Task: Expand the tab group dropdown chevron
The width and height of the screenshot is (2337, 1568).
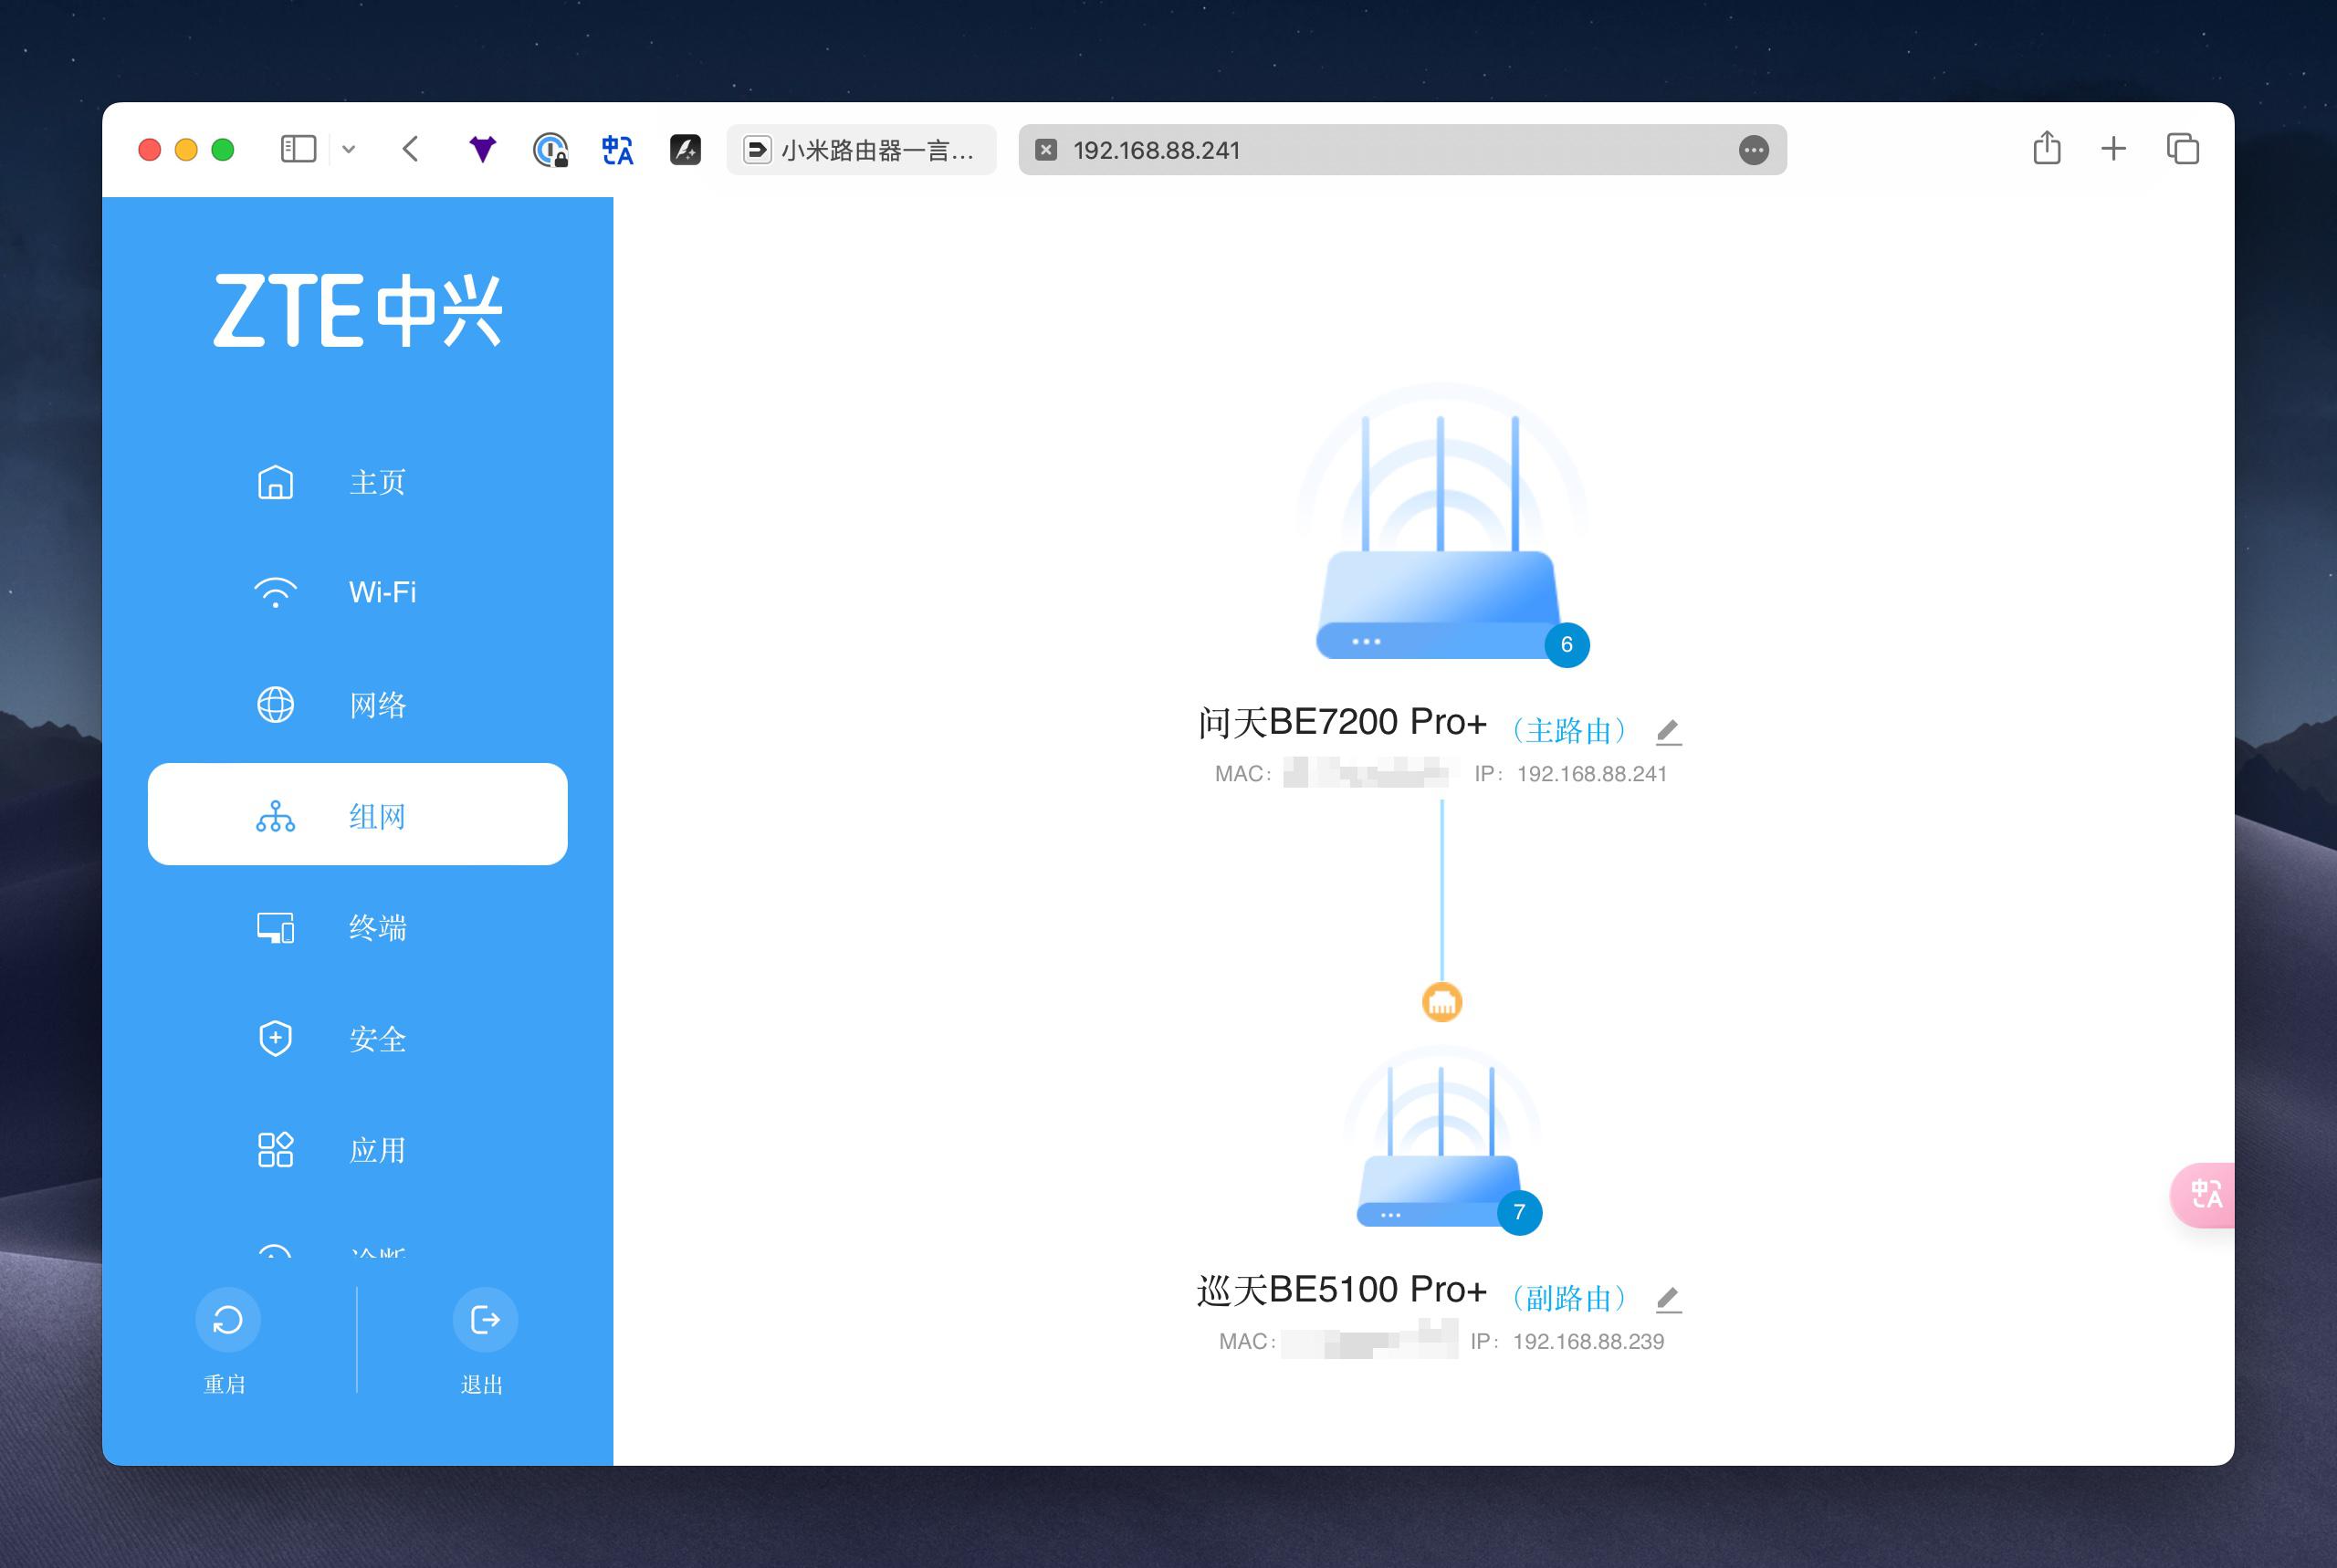Action: (348, 150)
